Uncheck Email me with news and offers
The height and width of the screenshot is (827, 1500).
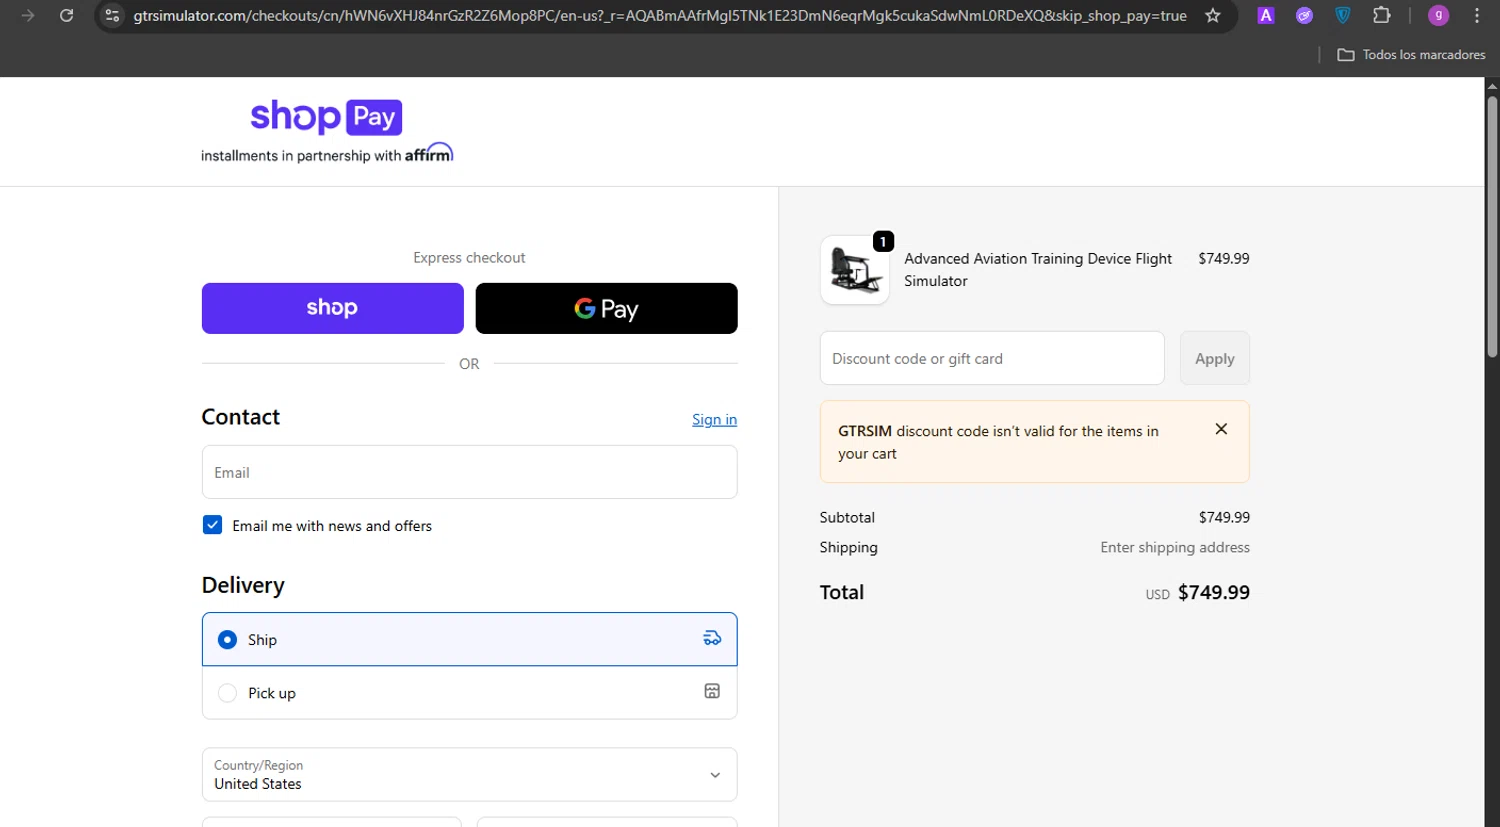click(212, 525)
